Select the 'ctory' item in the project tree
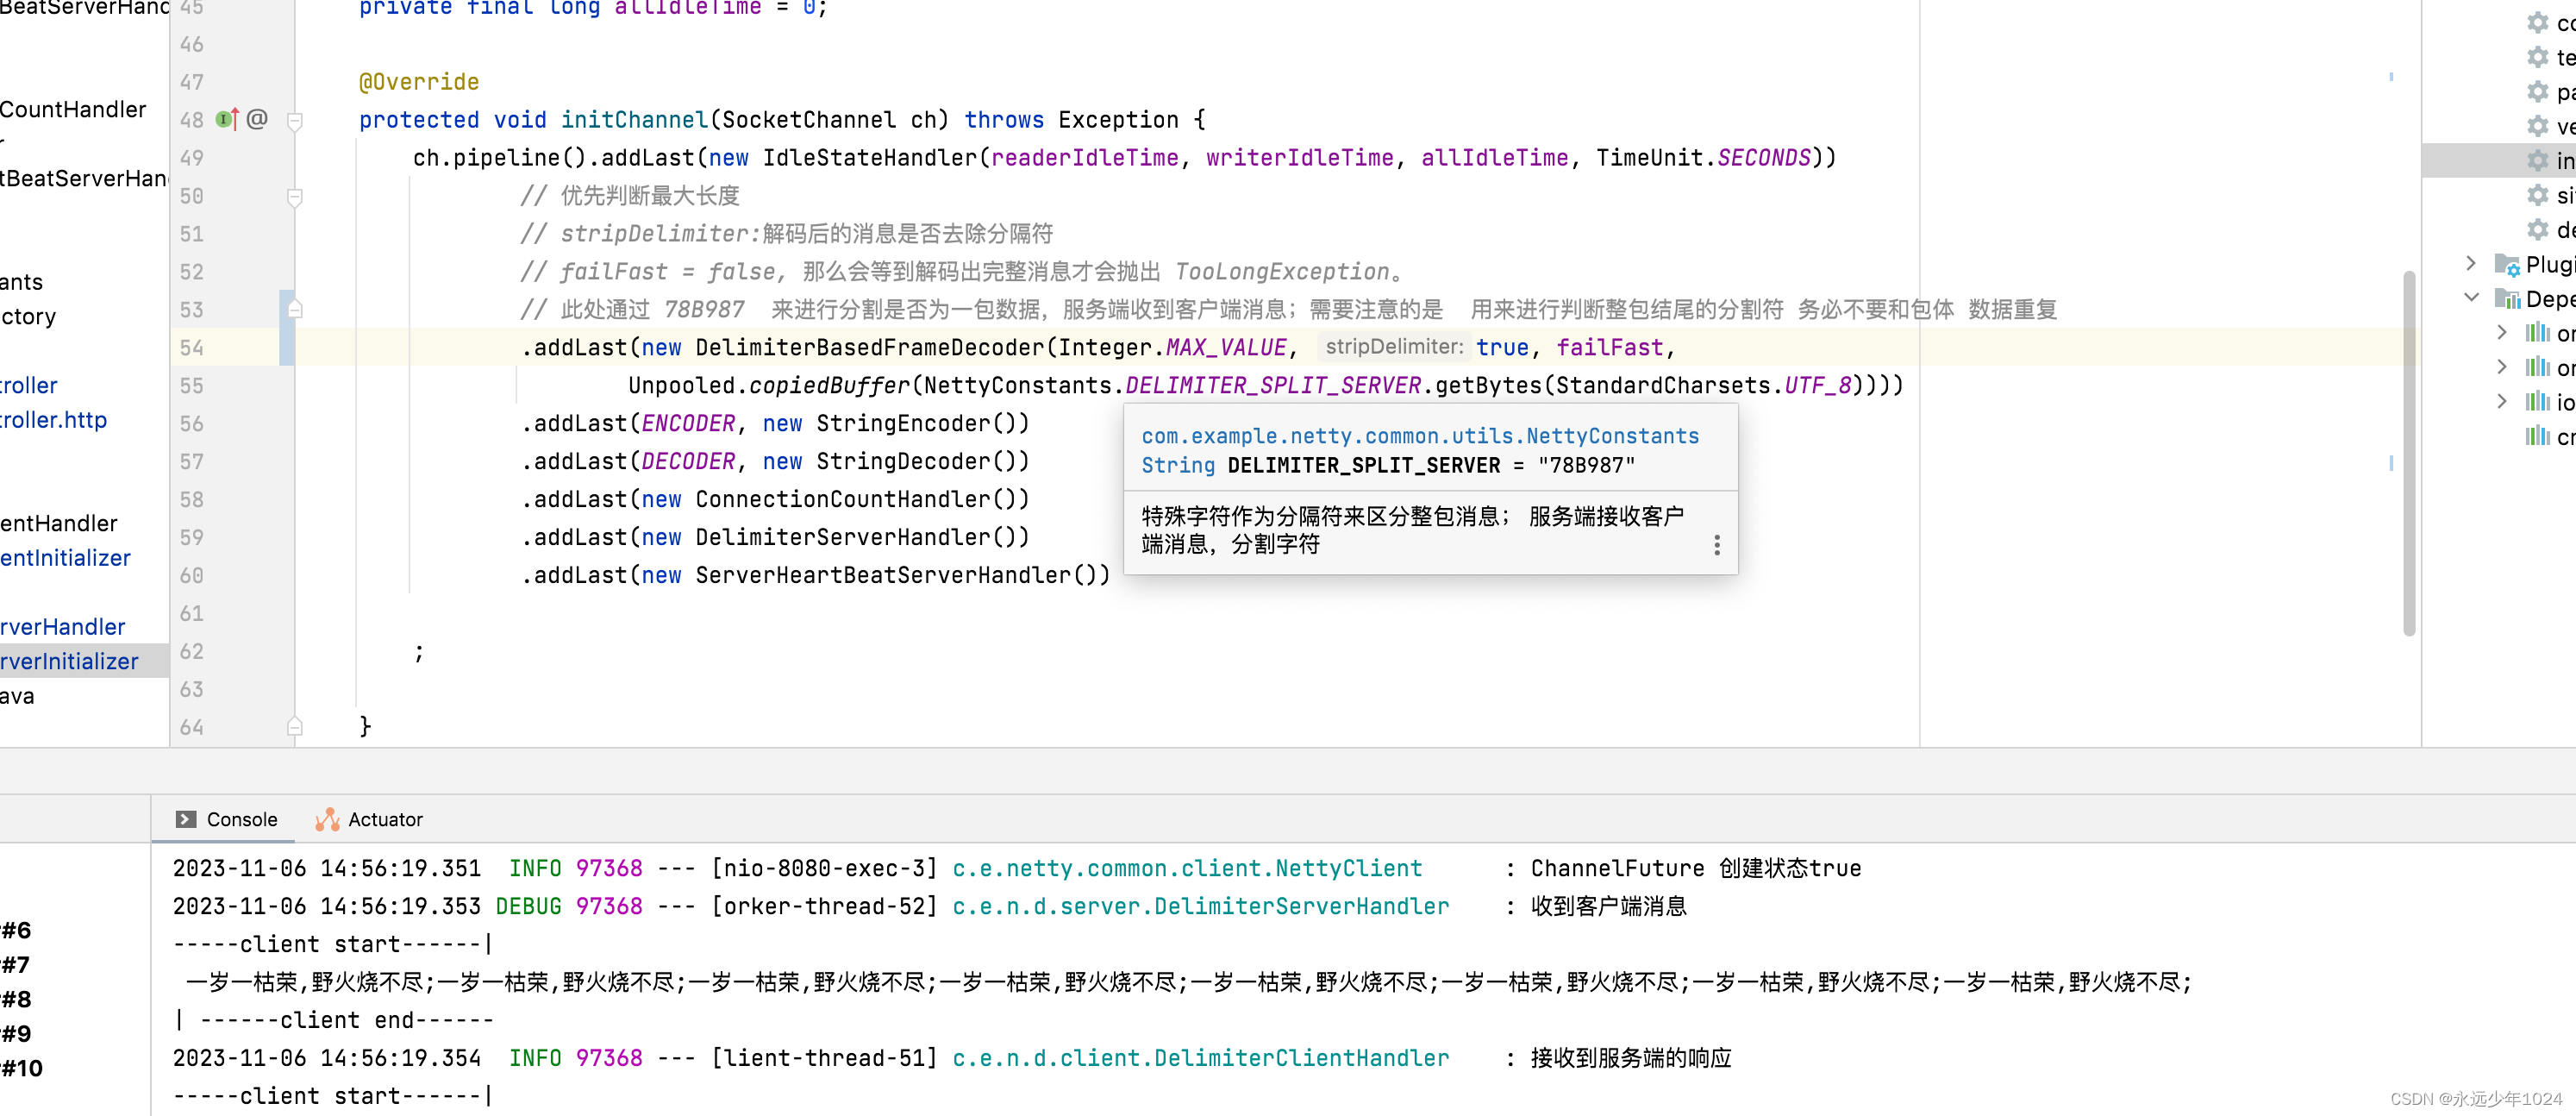This screenshot has height=1116, width=2576. (x=29, y=316)
